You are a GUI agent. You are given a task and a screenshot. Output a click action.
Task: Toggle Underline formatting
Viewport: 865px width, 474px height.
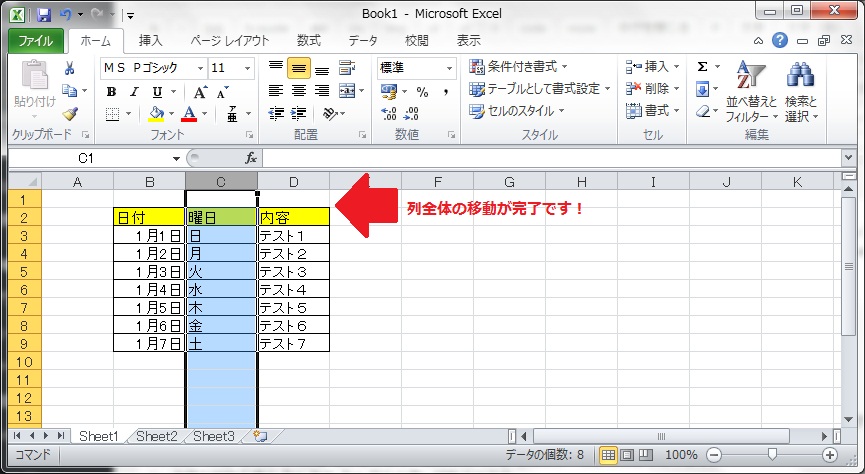tap(157, 92)
